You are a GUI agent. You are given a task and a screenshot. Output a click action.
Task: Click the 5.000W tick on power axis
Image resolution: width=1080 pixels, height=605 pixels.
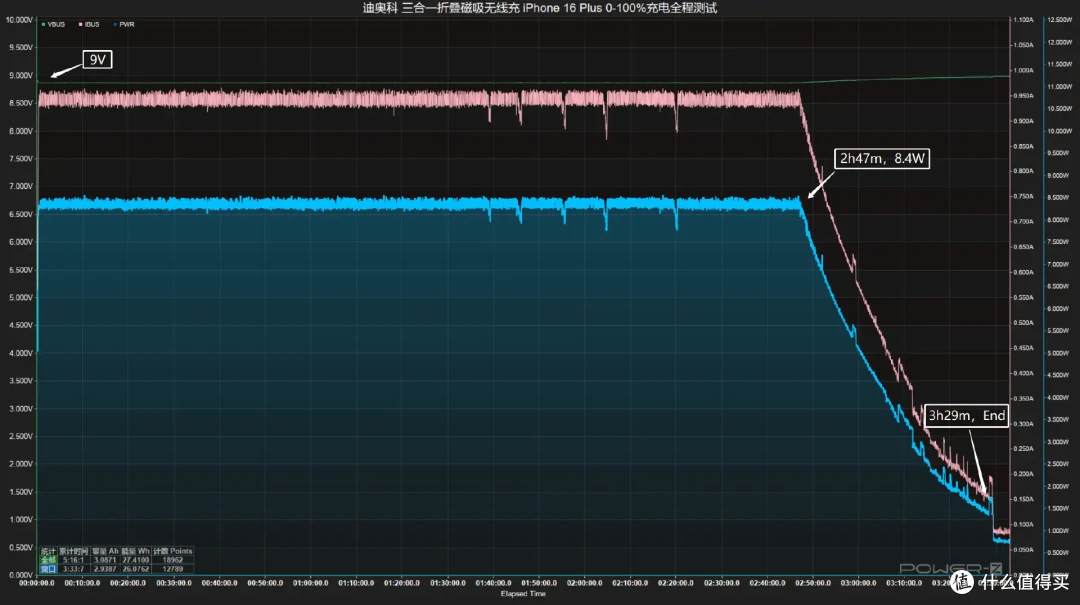pos(1059,353)
